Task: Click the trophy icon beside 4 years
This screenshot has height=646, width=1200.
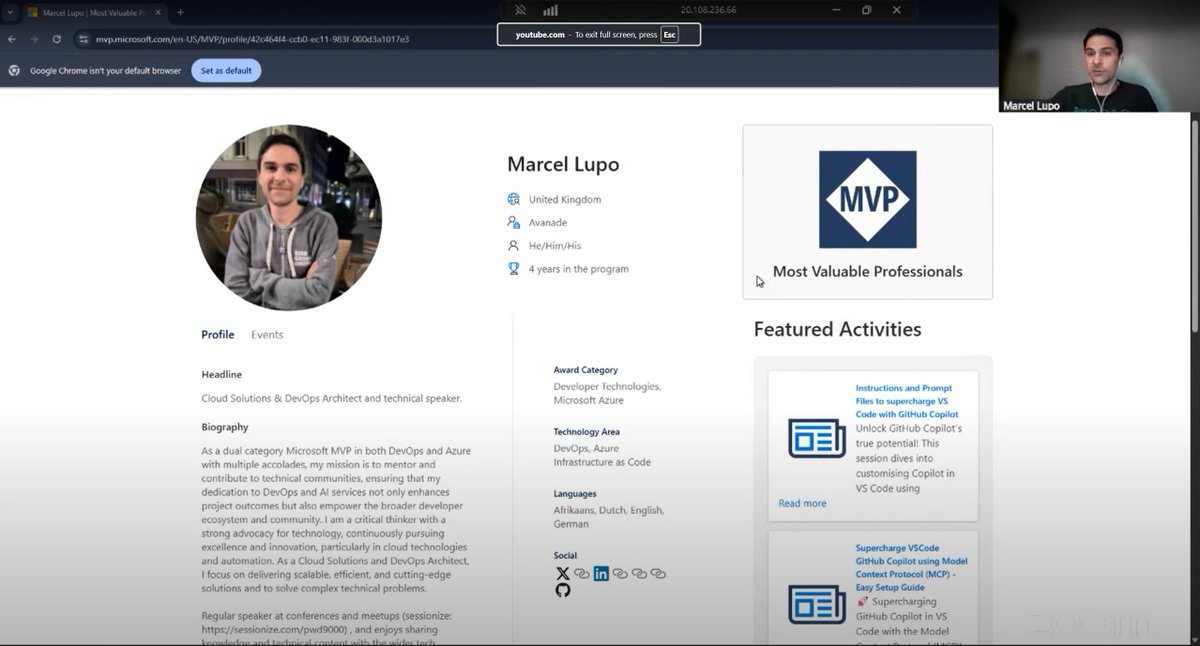Action: [x=514, y=268]
